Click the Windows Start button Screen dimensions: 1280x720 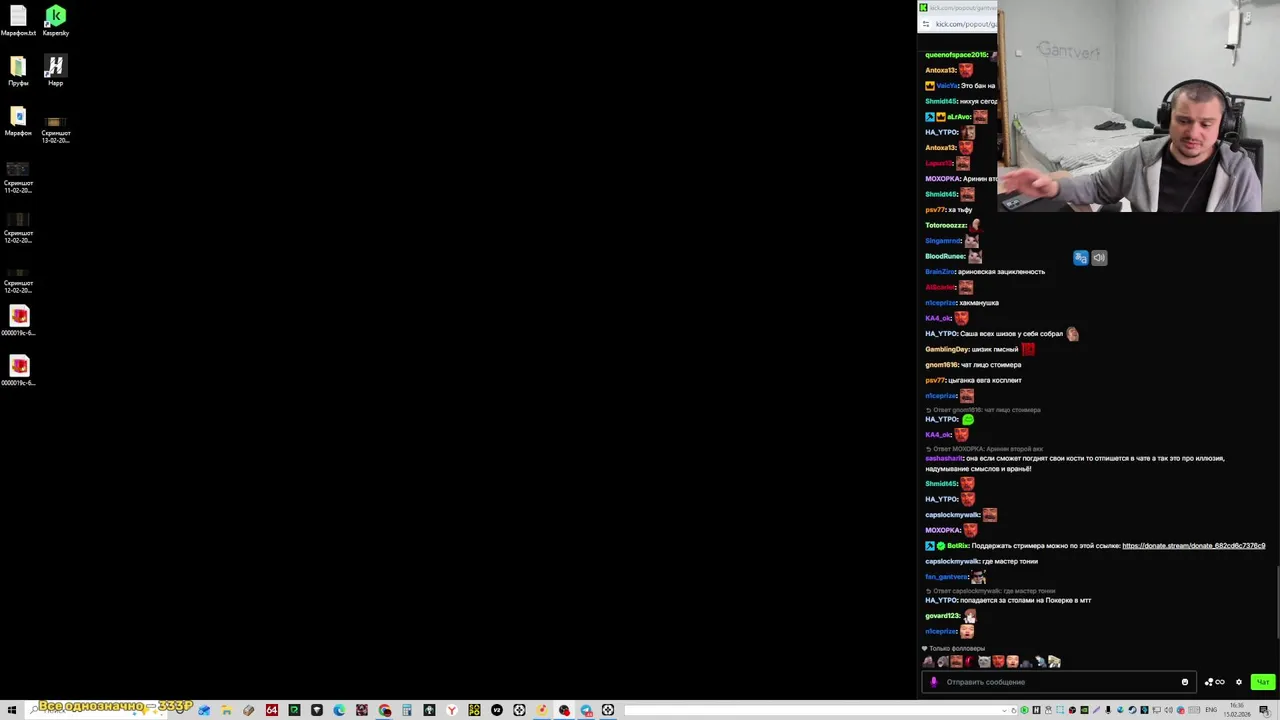12,710
